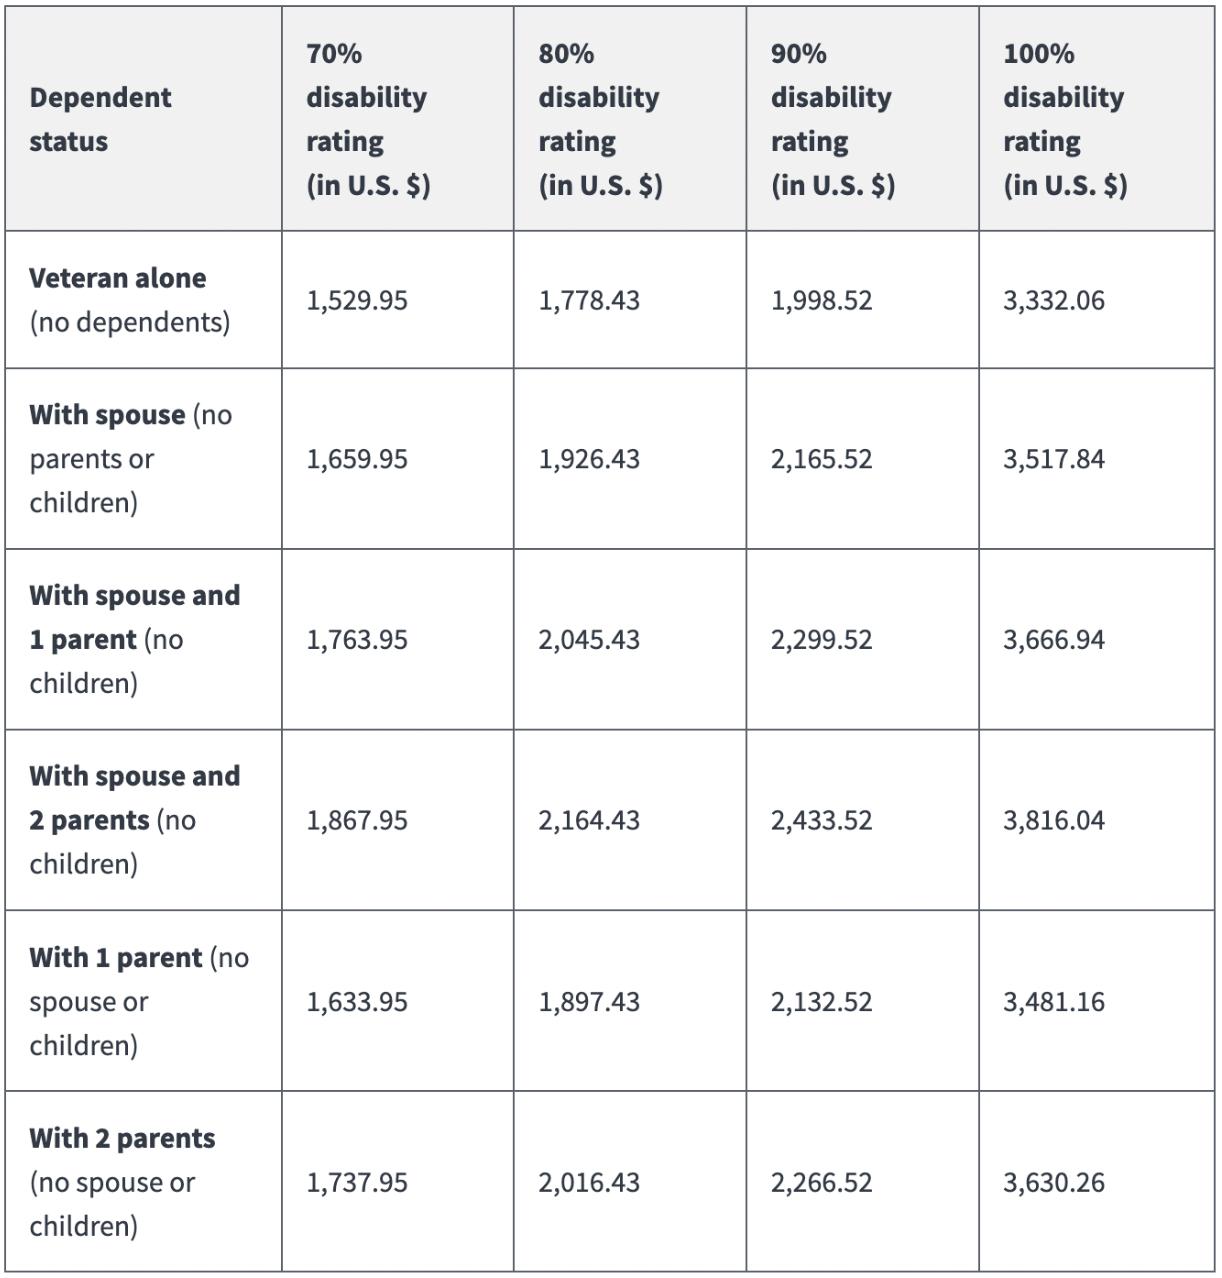Click the Dependent status column header
Image resolution: width=1222 pixels, height=1278 pixels.
(x=100, y=119)
